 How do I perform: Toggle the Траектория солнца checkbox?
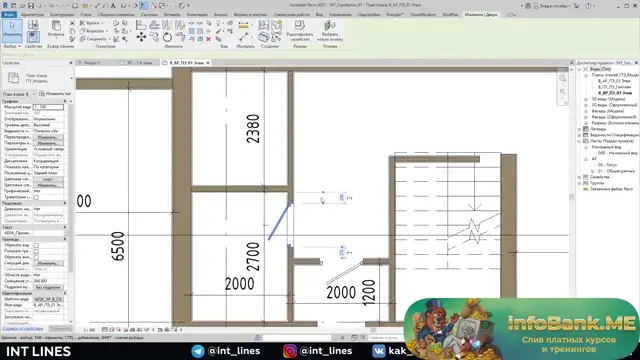pos(36,197)
